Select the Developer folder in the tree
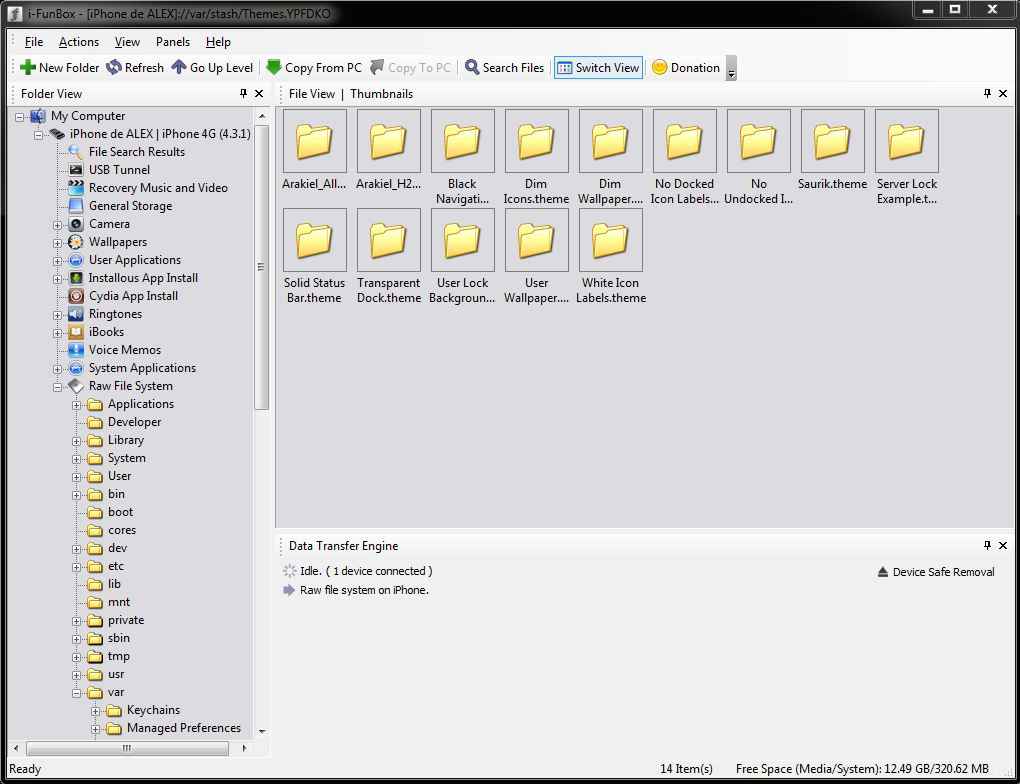The height and width of the screenshot is (784, 1020). pos(134,422)
